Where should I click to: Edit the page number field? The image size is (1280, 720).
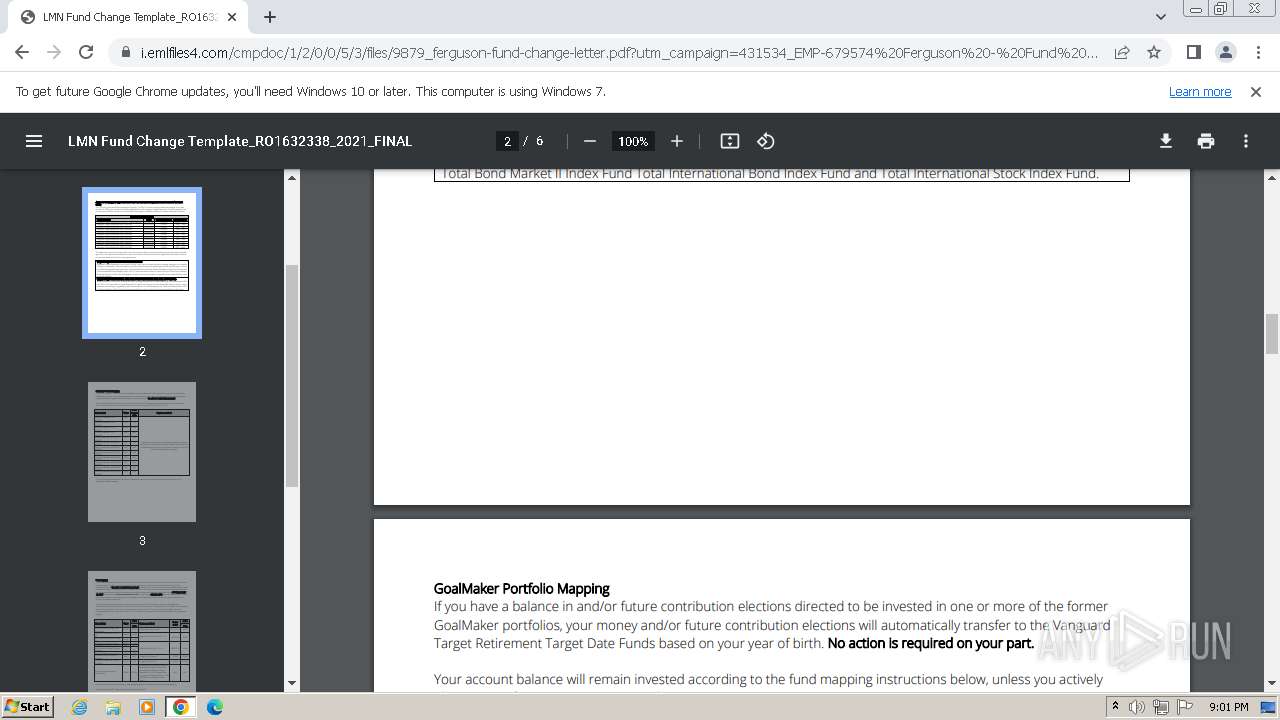[x=507, y=141]
